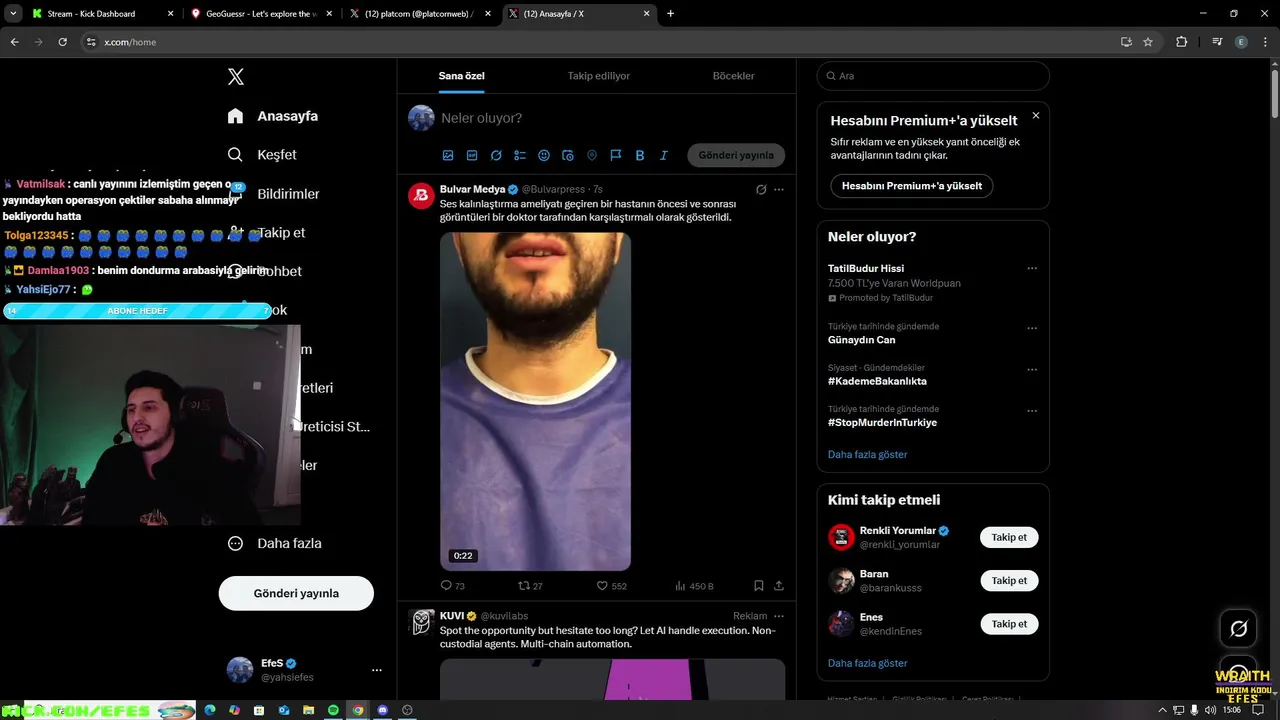
Task: View analytics showing 450 B views
Action: [694, 586]
